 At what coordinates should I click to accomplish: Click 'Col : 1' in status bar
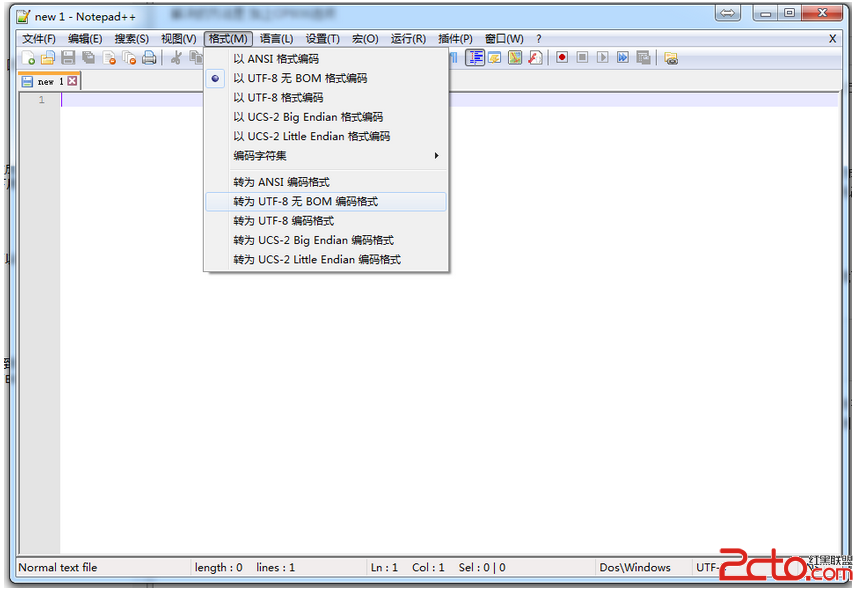coord(428,568)
